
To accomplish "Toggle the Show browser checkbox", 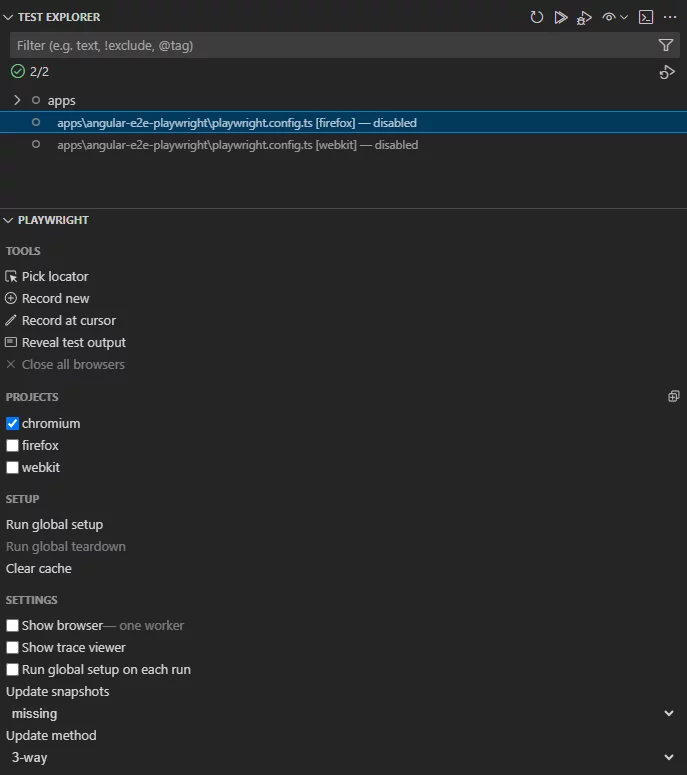I will coord(13,625).
